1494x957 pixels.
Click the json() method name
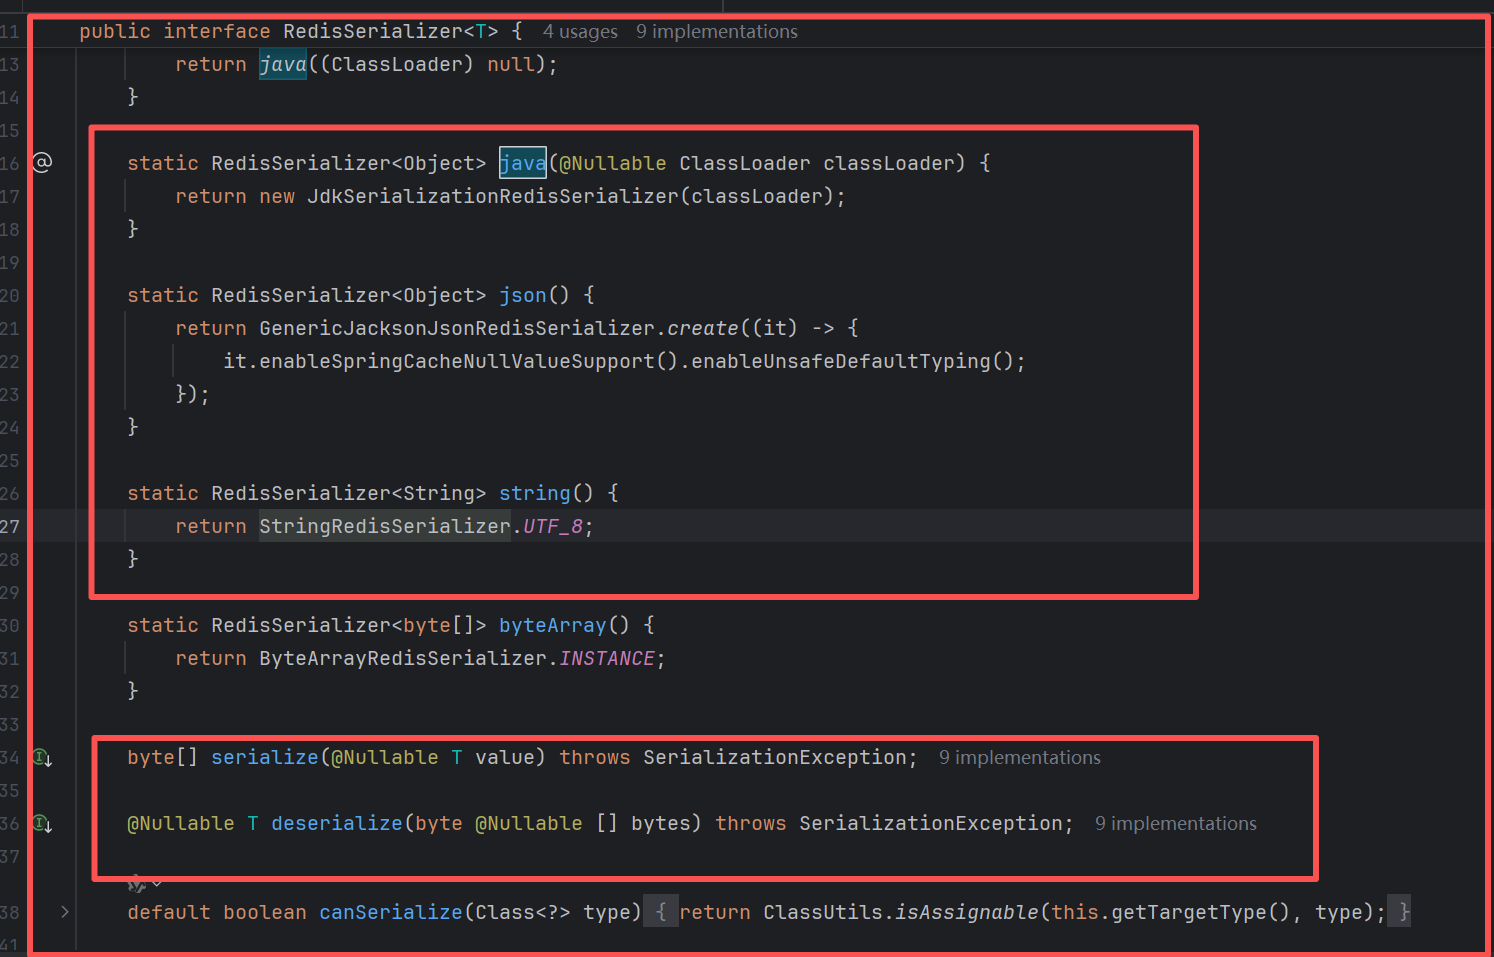click(523, 296)
